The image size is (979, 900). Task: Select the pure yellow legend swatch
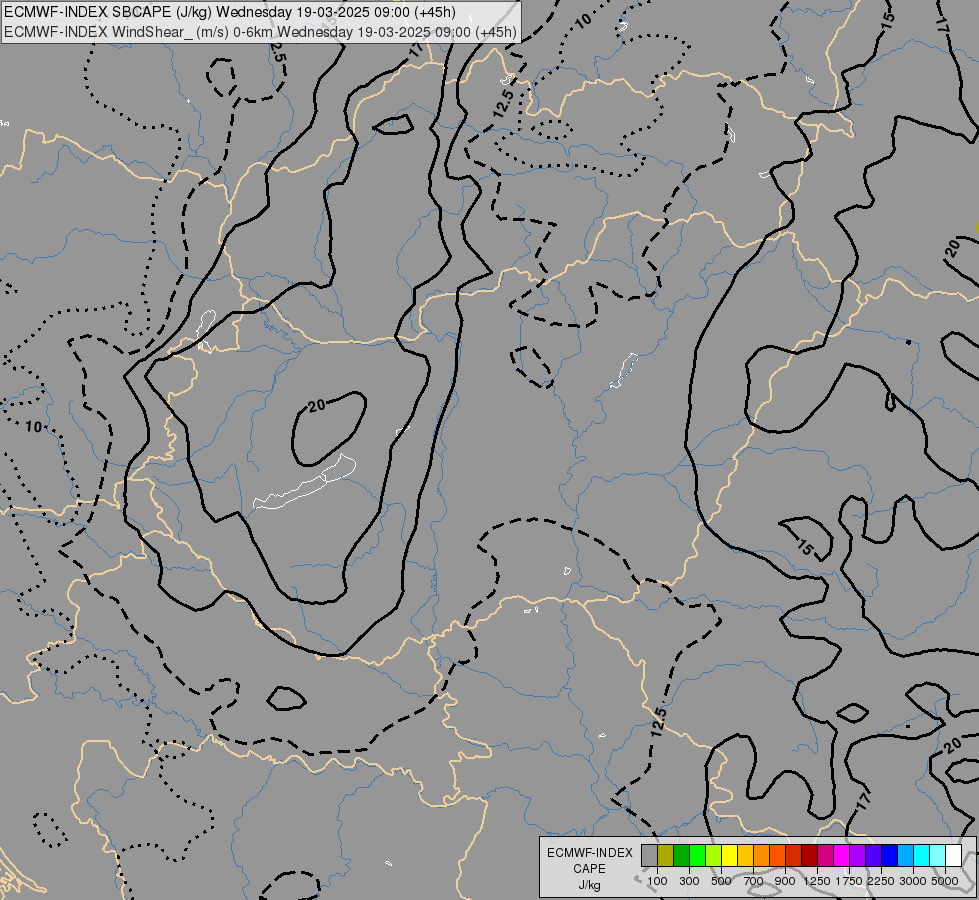tap(729, 856)
